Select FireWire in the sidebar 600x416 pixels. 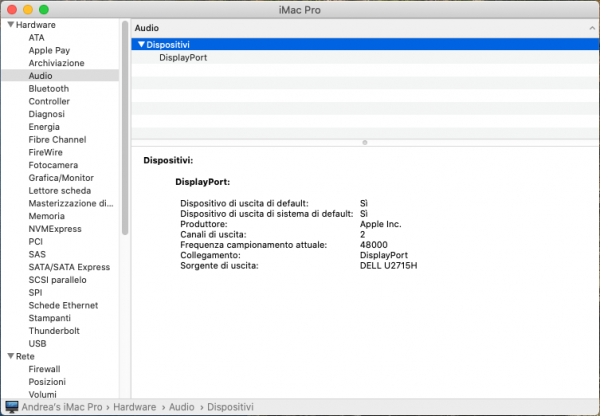coord(45,152)
